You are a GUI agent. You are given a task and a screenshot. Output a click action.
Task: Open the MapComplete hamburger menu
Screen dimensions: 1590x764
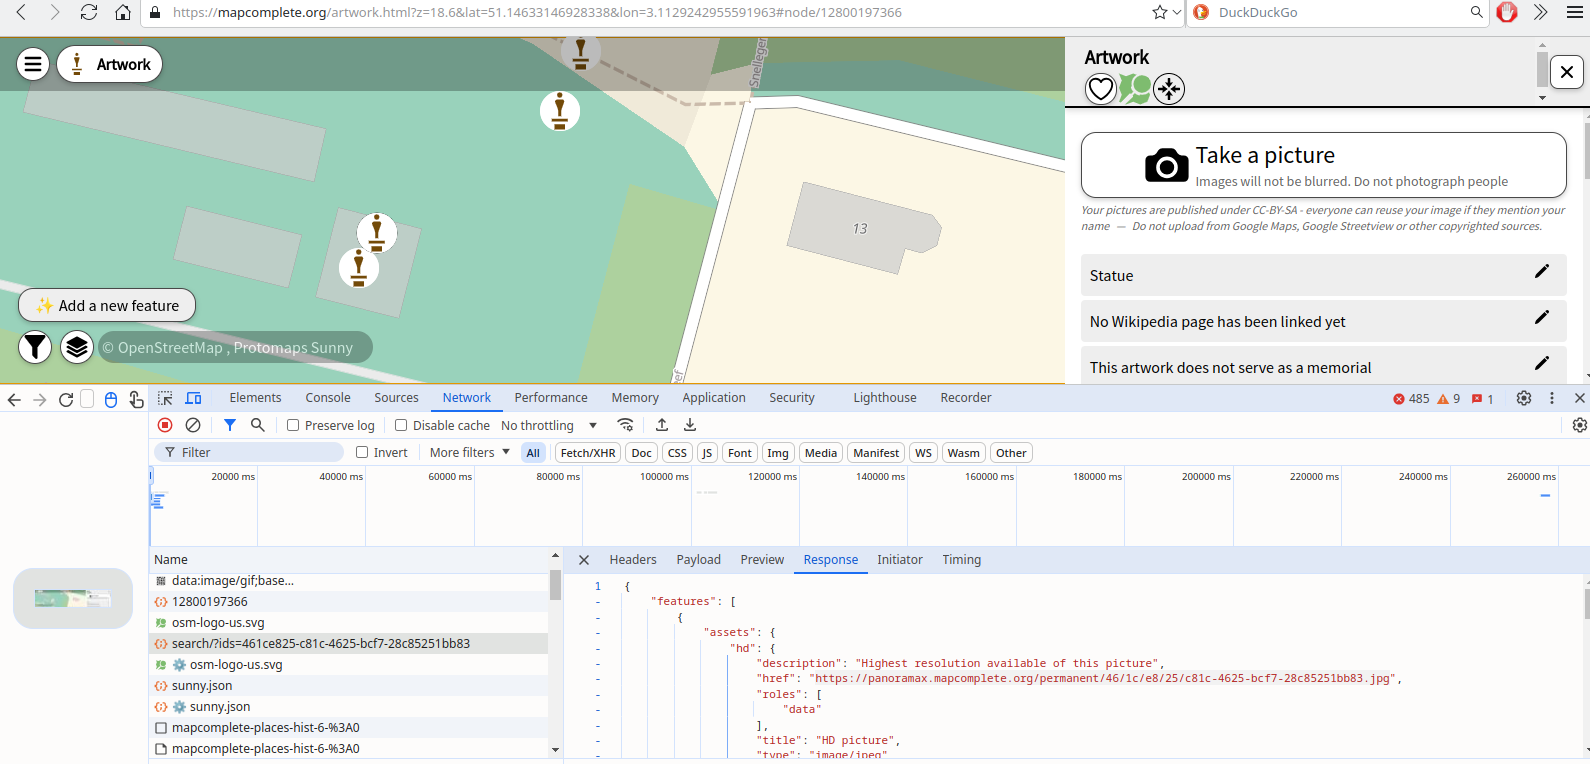pyautogui.click(x=33, y=64)
